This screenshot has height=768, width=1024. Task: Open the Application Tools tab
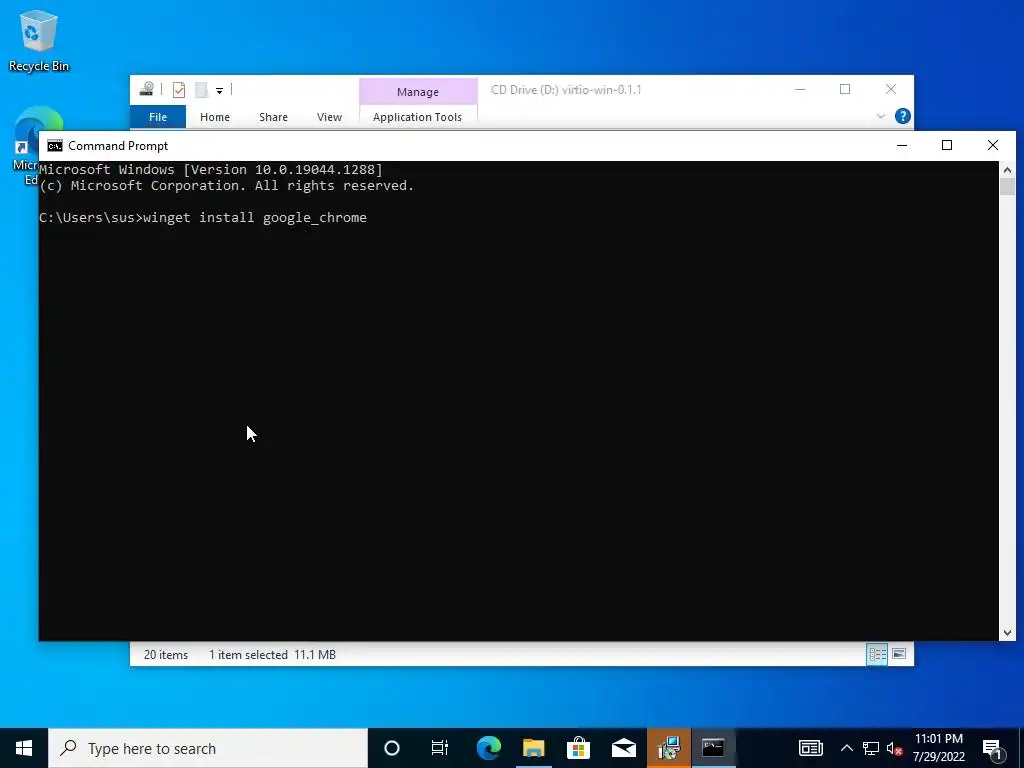(x=417, y=117)
